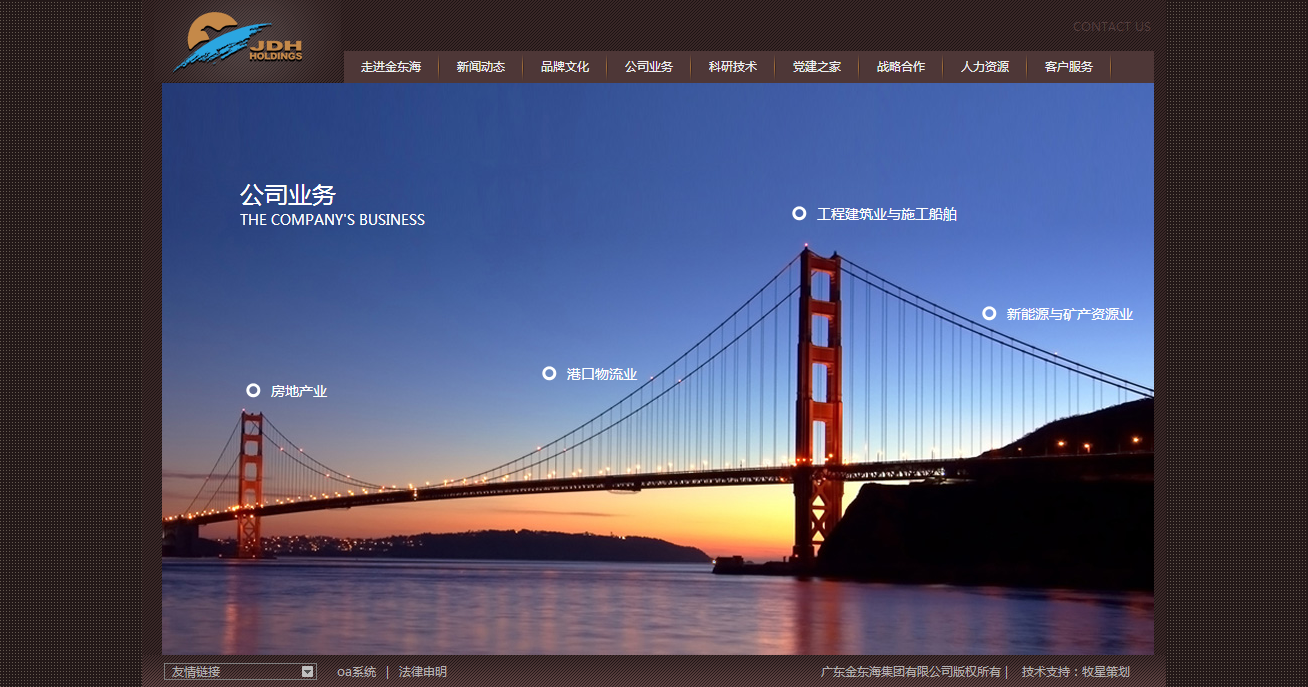Open the 新闻动态 menu item
Image resolution: width=1308 pixels, height=687 pixels.
coord(481,67)
